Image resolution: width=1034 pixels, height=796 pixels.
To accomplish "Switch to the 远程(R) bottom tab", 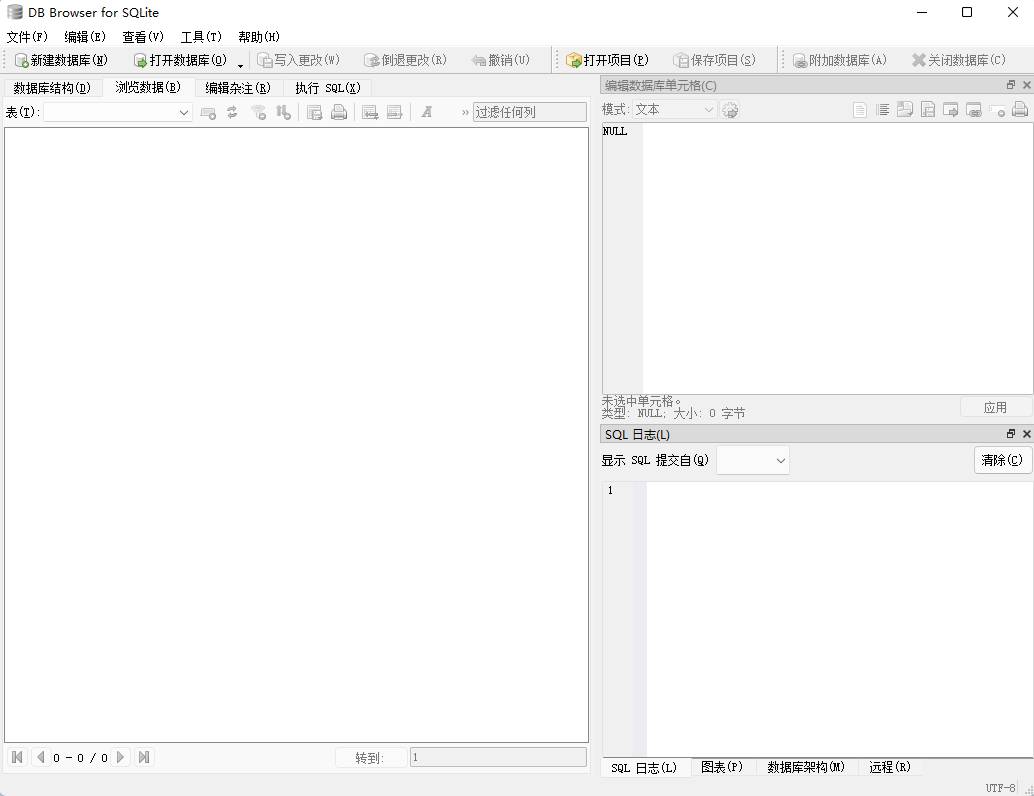I will (890, 767).
